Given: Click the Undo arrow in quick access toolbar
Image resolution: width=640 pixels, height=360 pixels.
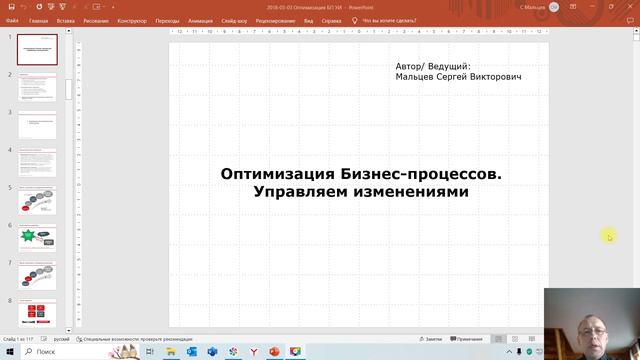Looking at the screenshot, I should coord(24,7).
